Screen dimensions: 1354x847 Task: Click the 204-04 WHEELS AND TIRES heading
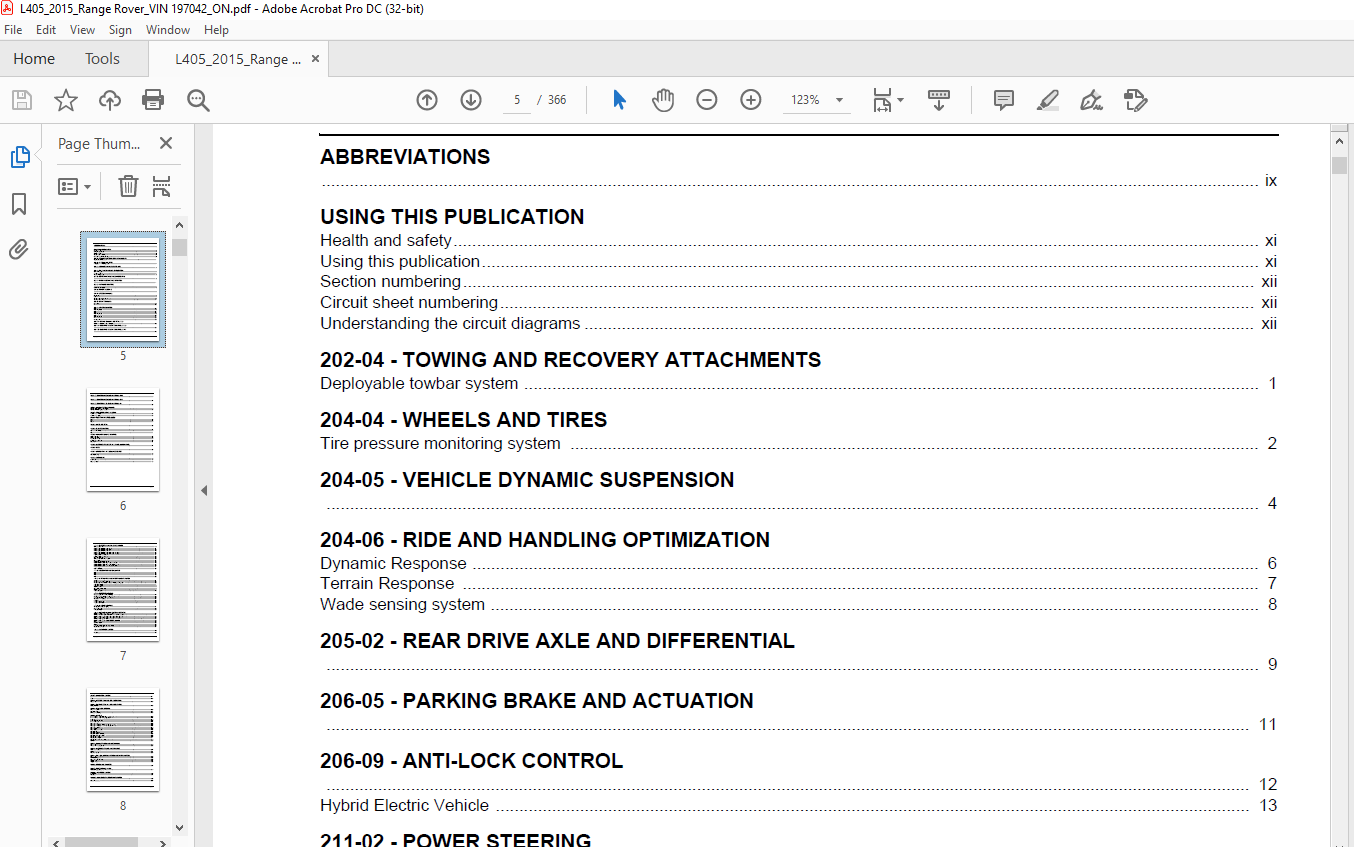coord(463,420)
